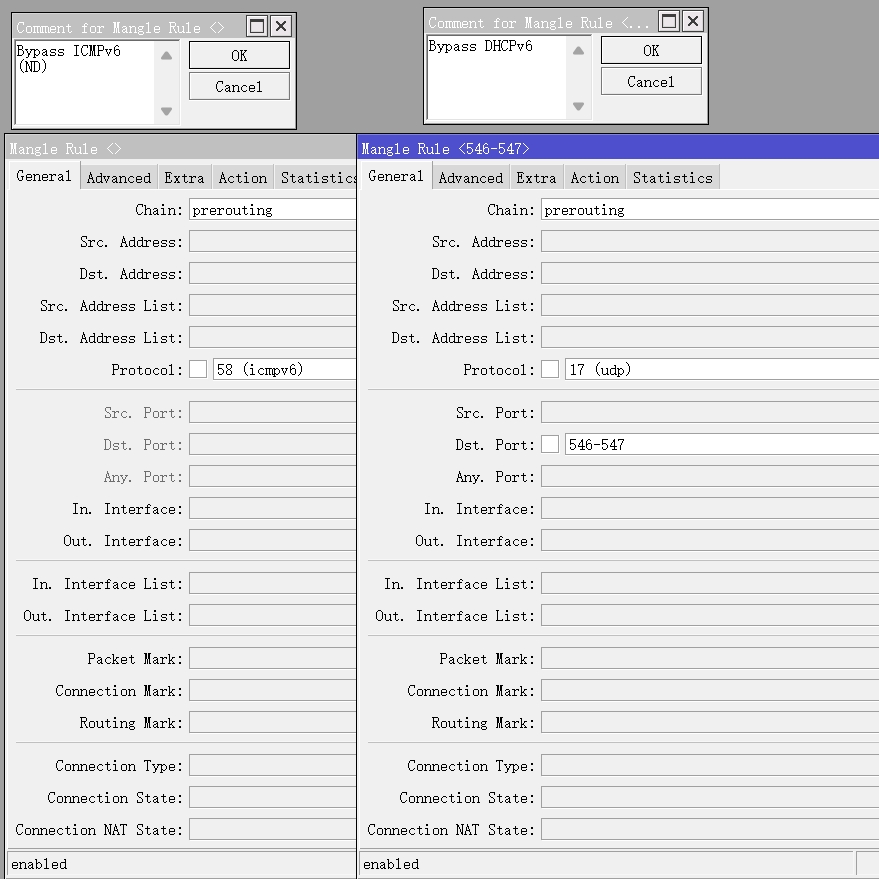Screen dimensions: 879x879
Task: Click Connection Mark field in <546-547> rule
Action: [710, 690]
